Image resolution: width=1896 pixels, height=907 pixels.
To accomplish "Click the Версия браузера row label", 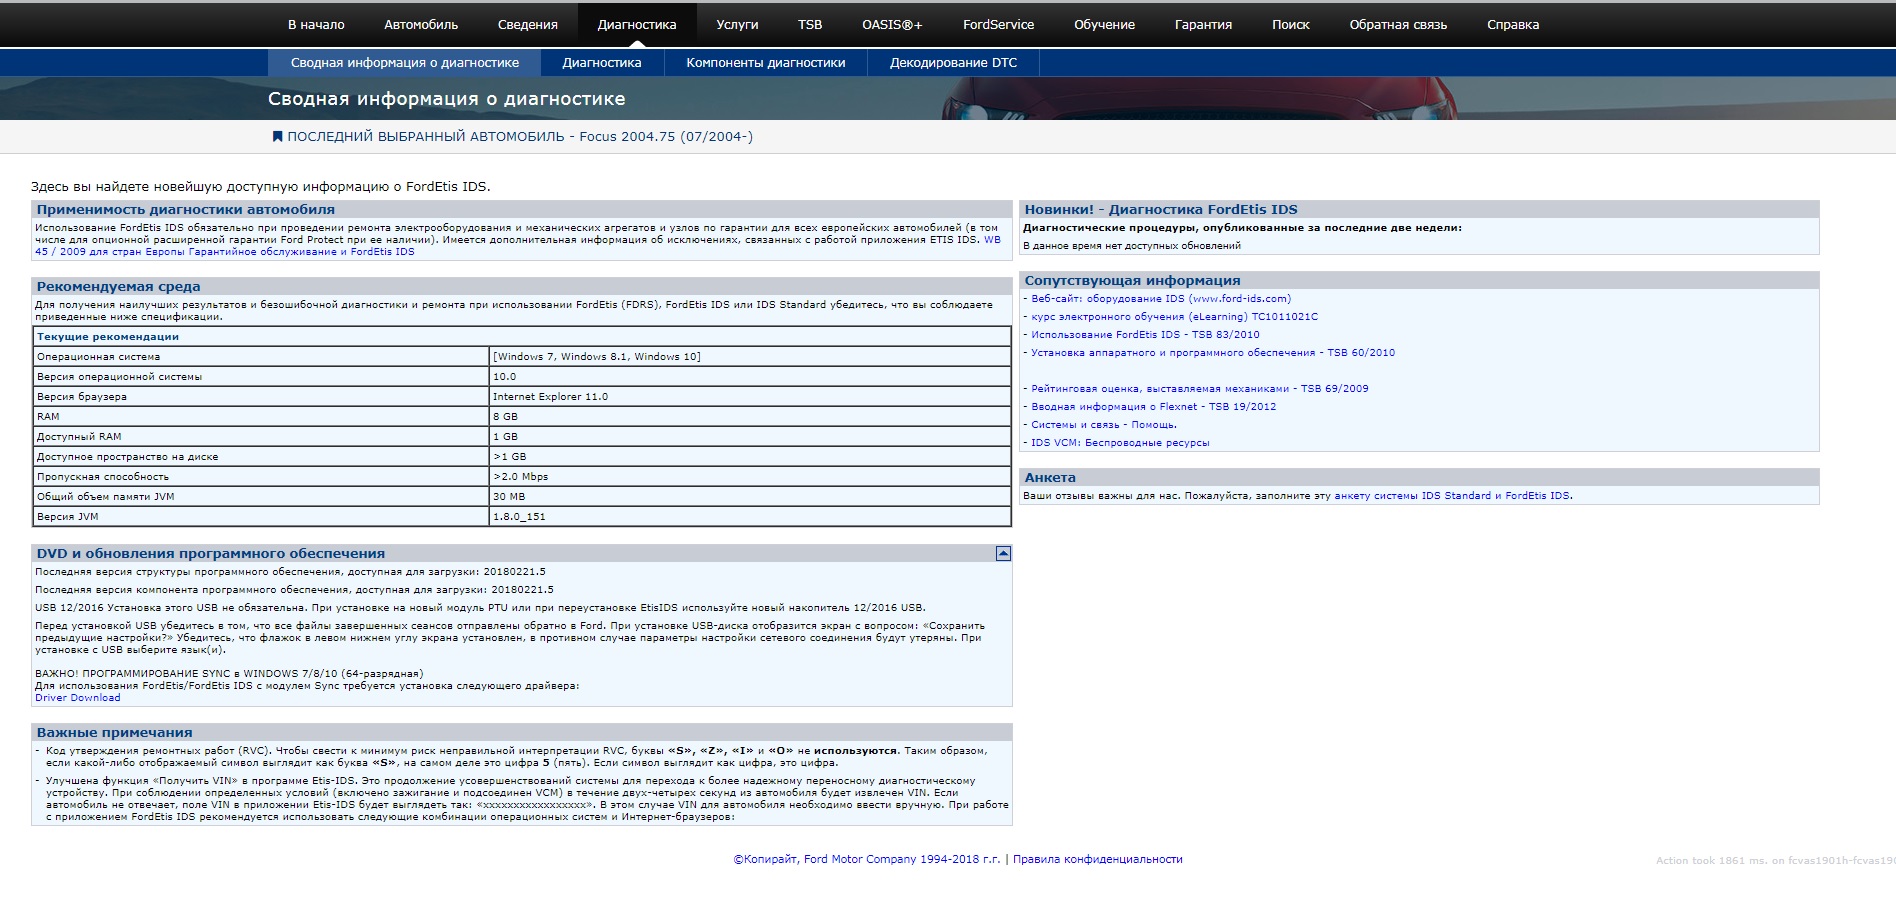I will [261, 396].
